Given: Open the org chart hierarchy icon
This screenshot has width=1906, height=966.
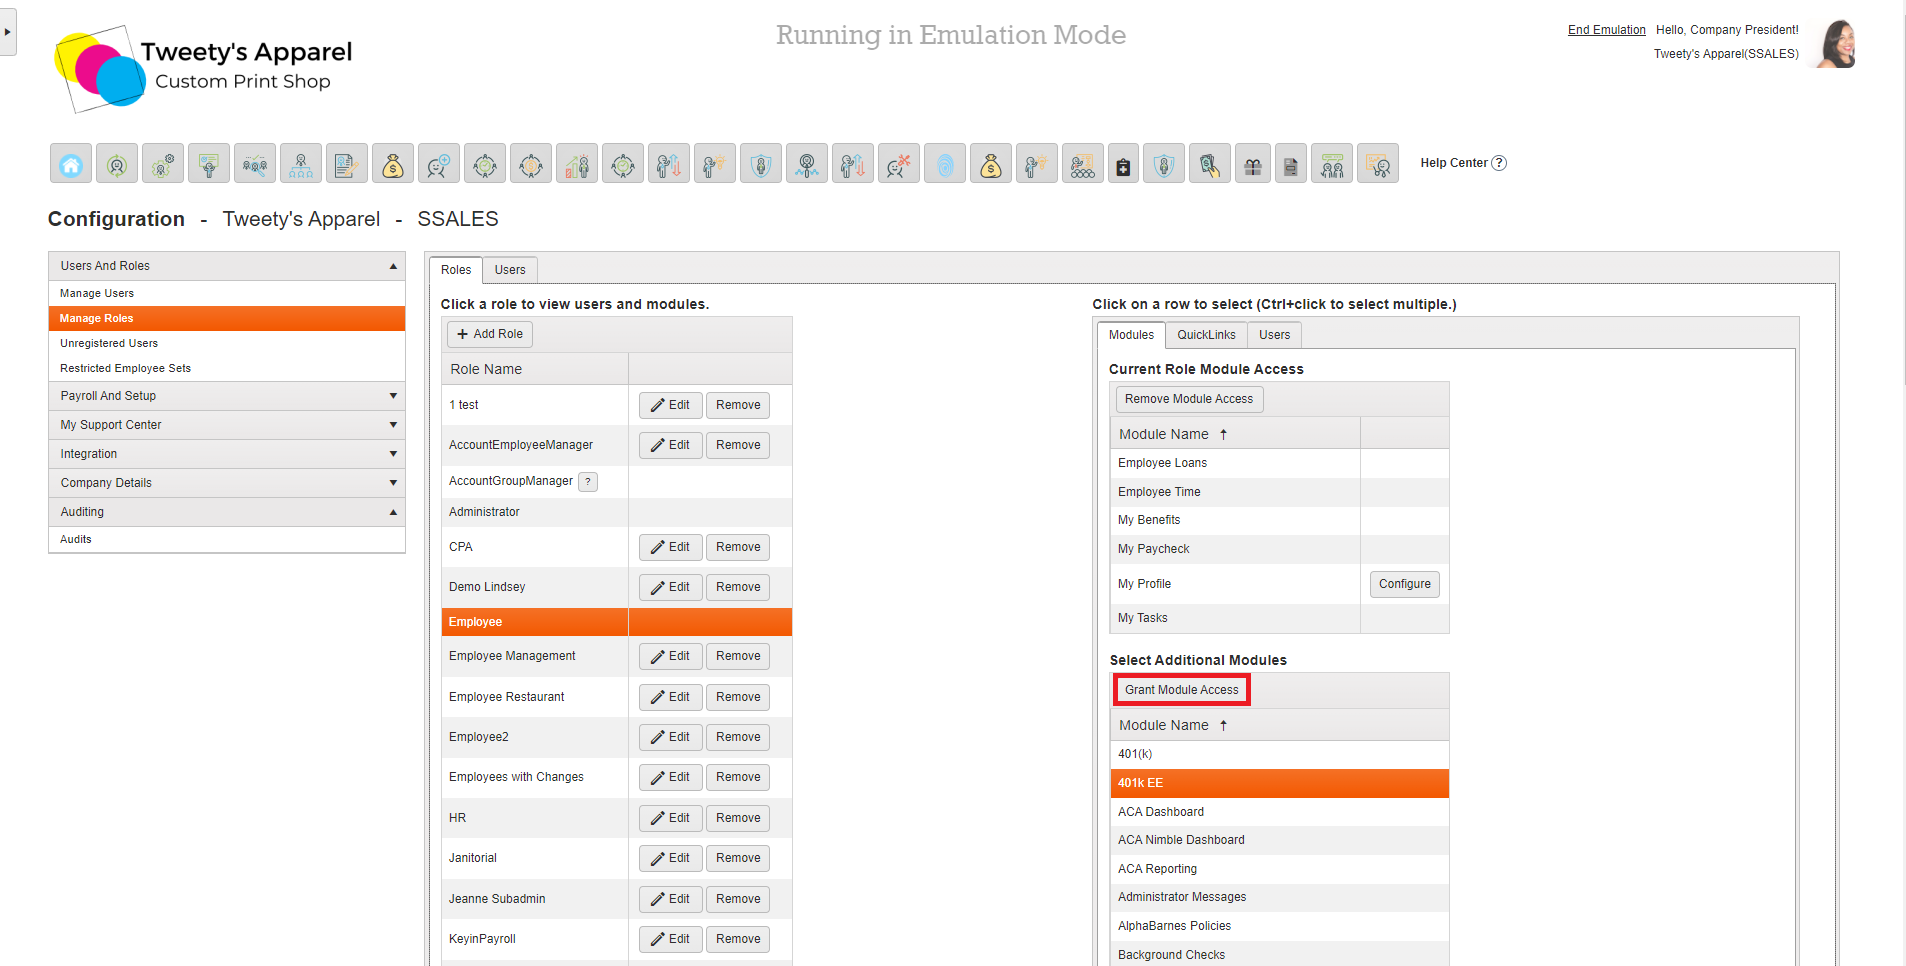Looking at the screenshot, I should (x=301, y=164).
